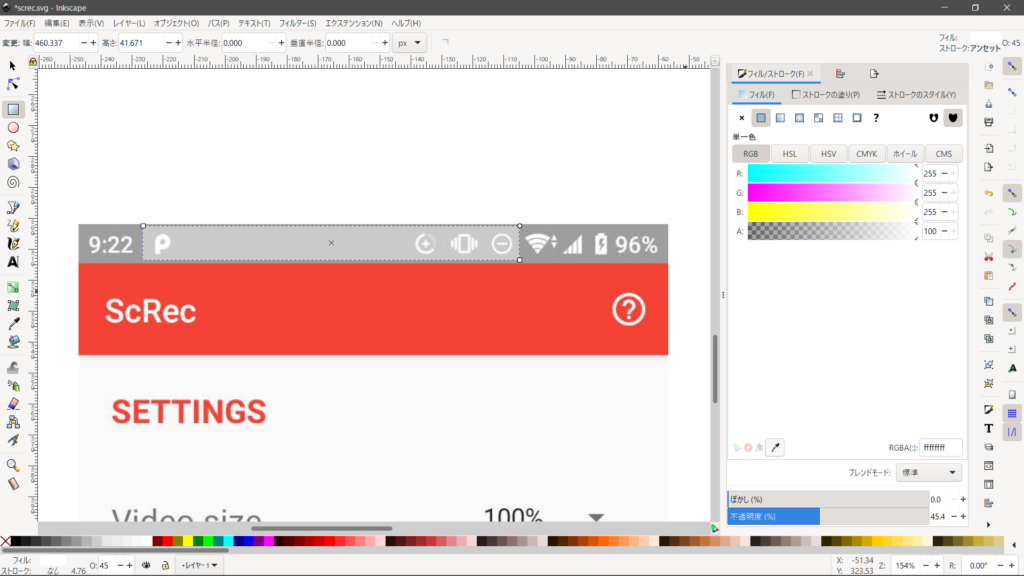The width and height of the screenshot is (1024, 576).
Task: Switch to the ストロークの塗り(P) tab
Action: pyautogui.click(x=826, y=95)
